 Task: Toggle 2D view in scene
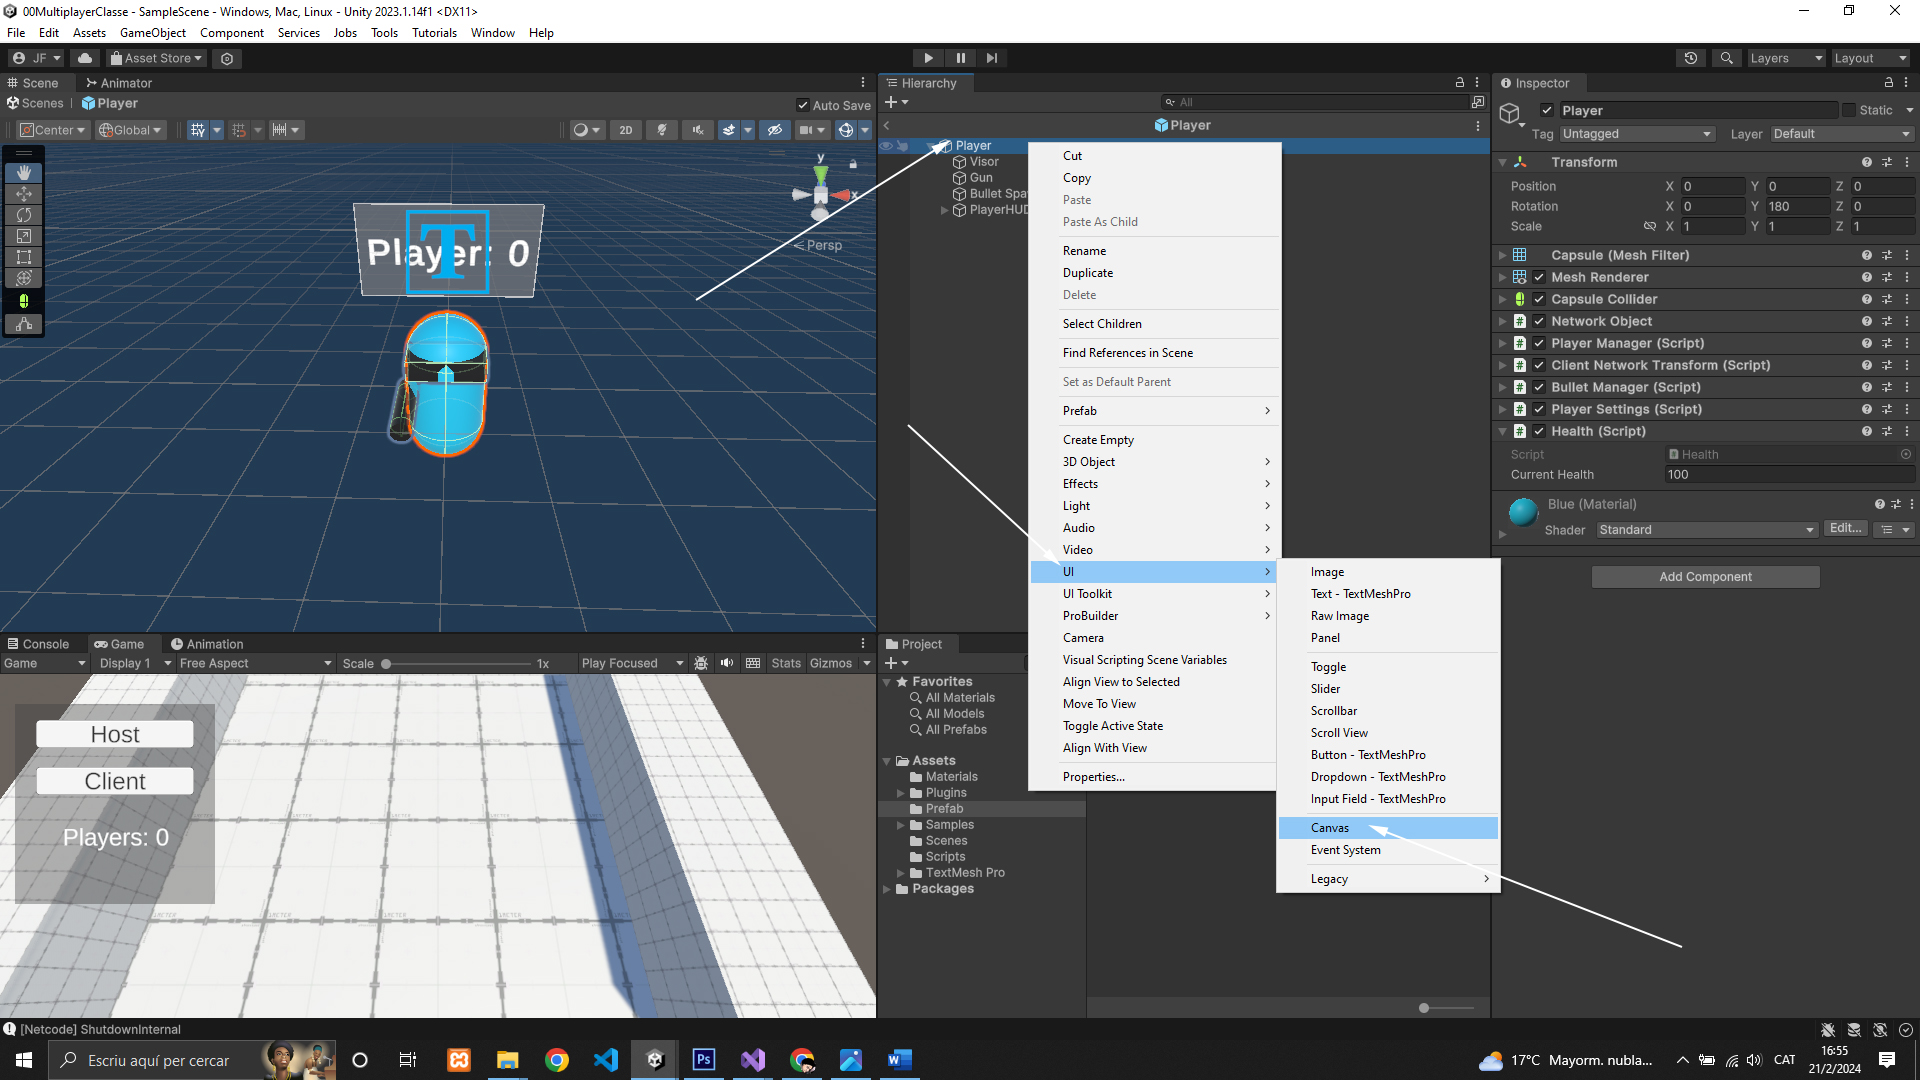pyautogui.click(x=625, y=130)
